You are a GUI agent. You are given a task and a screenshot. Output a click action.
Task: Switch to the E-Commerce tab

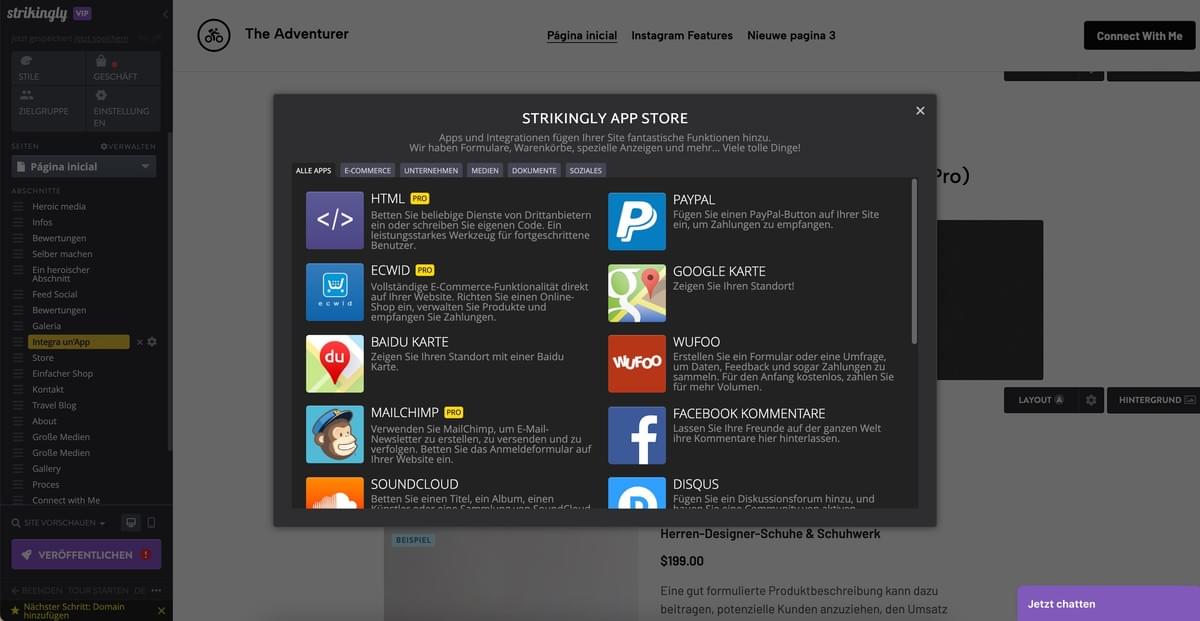[368, 171]
